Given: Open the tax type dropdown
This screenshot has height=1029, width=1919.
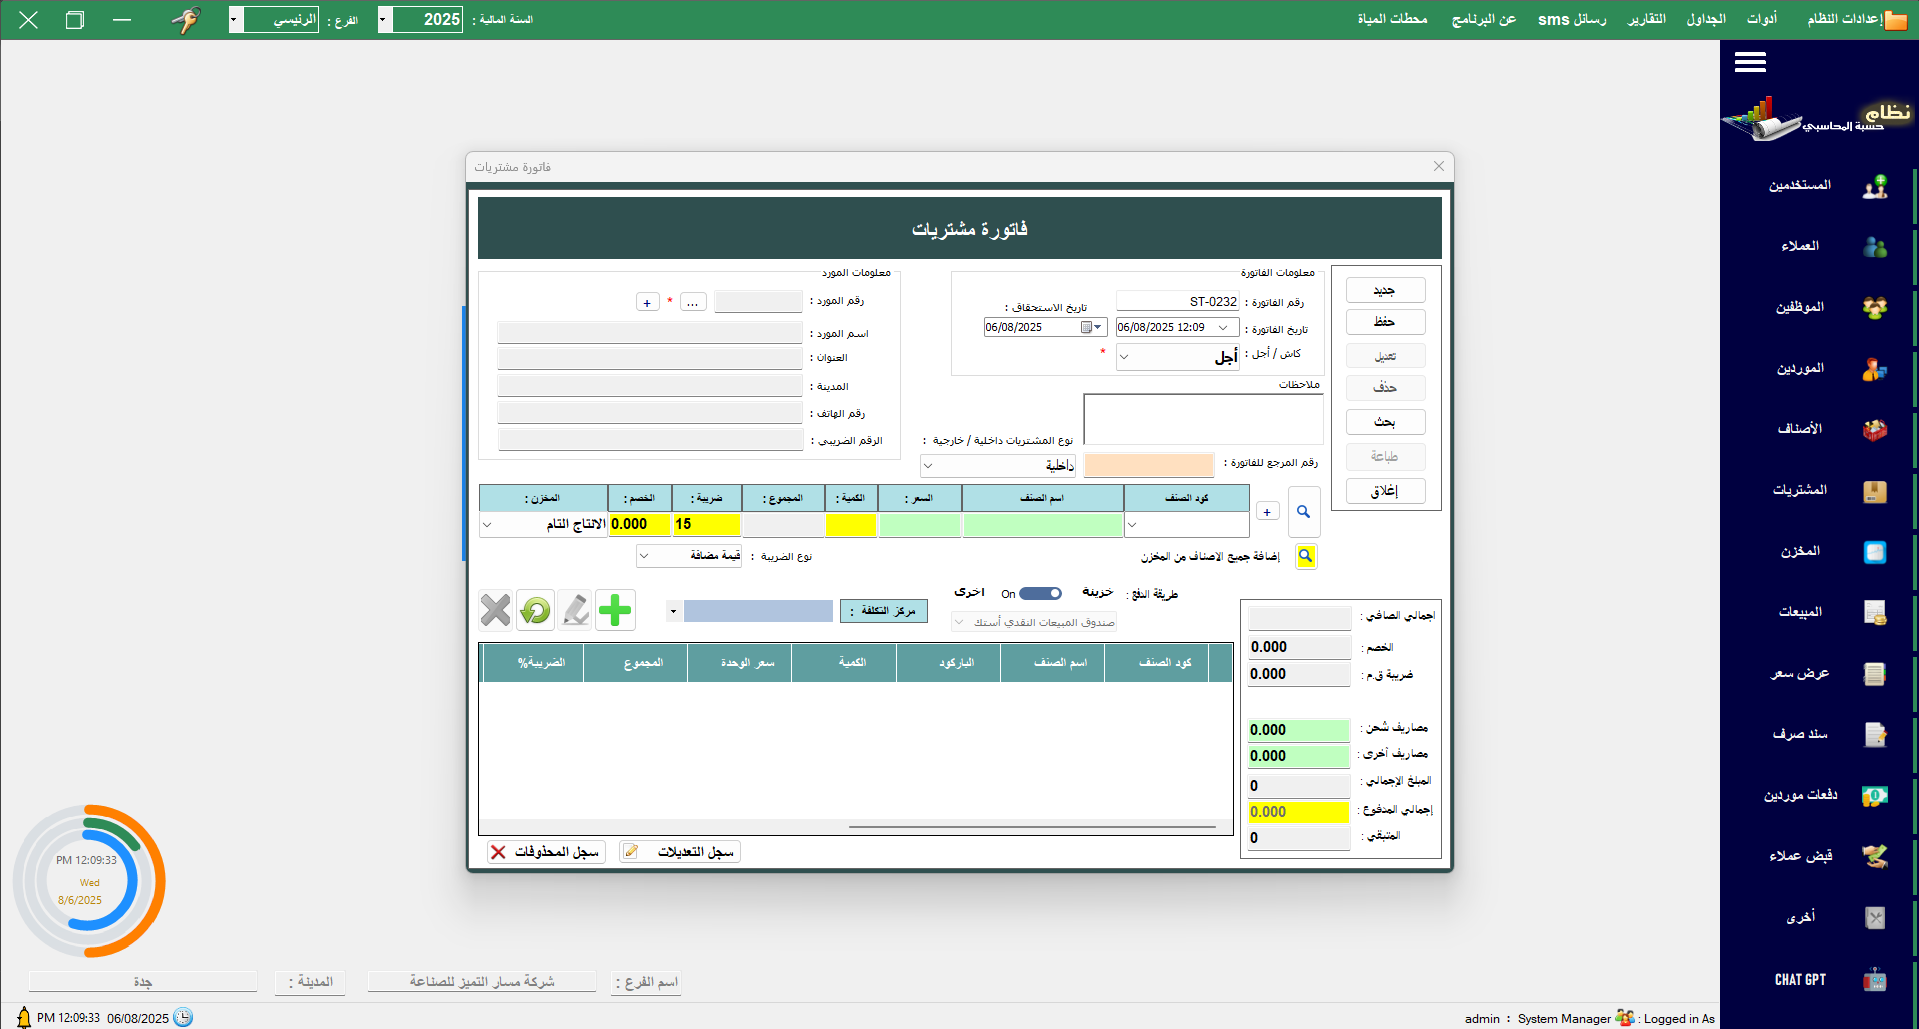Looking at the screenshot, I should [x=644, y=556].
